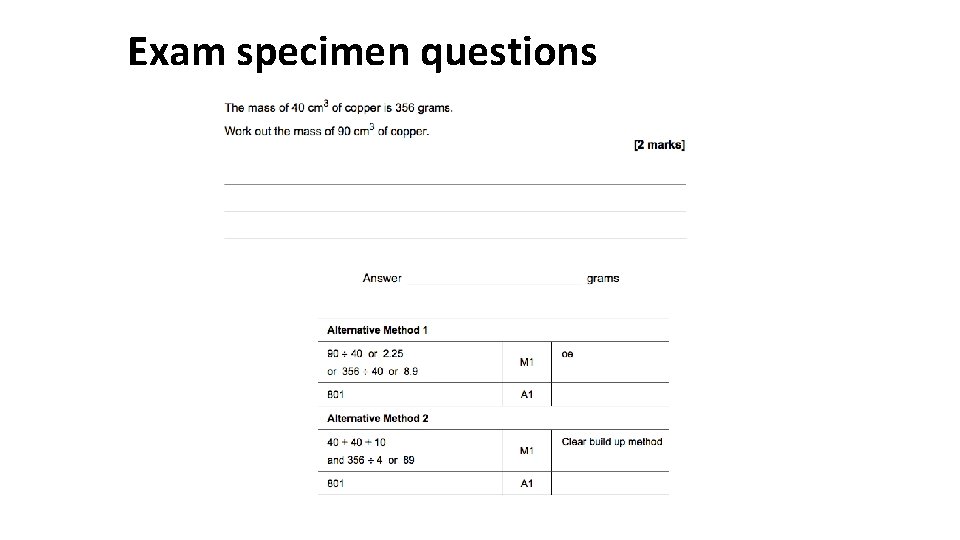Click the 'Answer' label

pos(382,279)
